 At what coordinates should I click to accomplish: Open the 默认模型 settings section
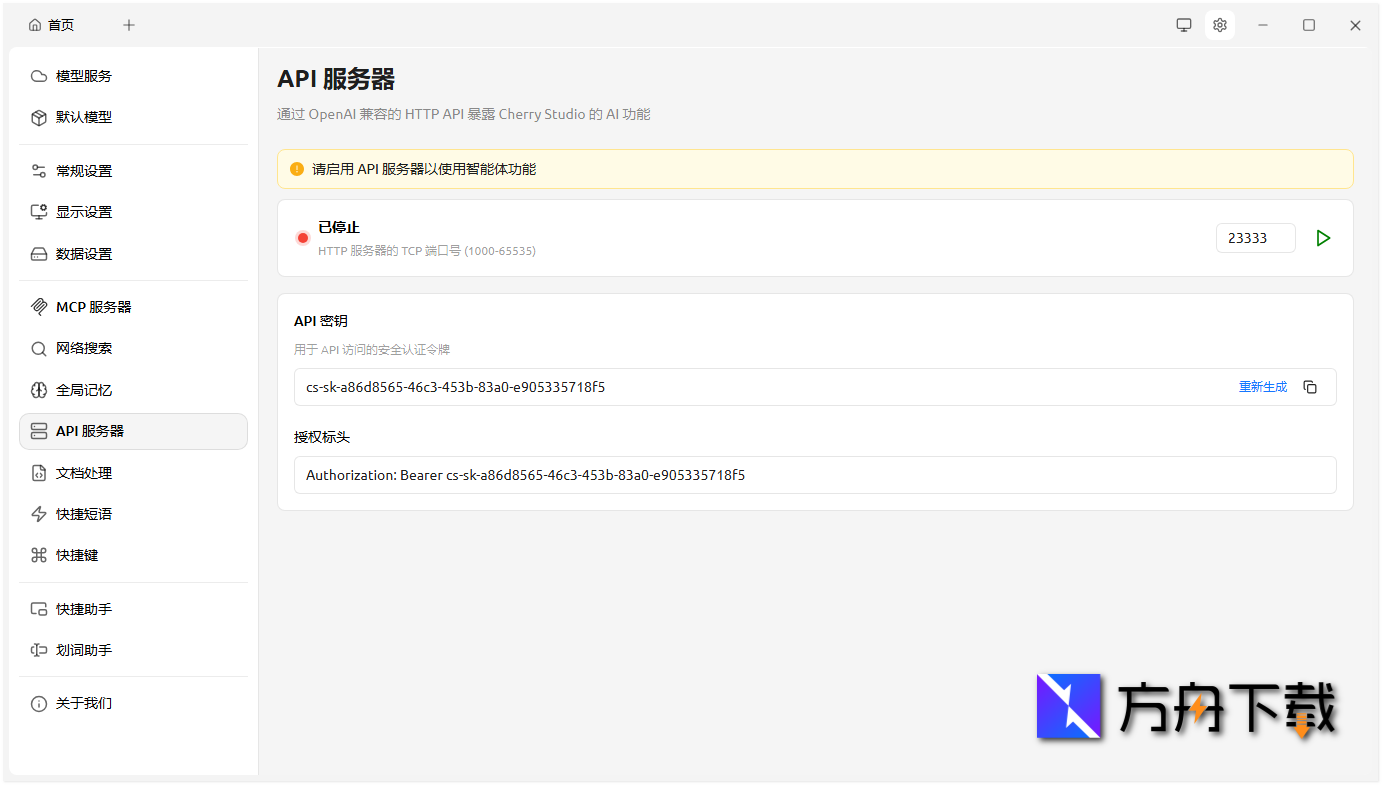85,117
